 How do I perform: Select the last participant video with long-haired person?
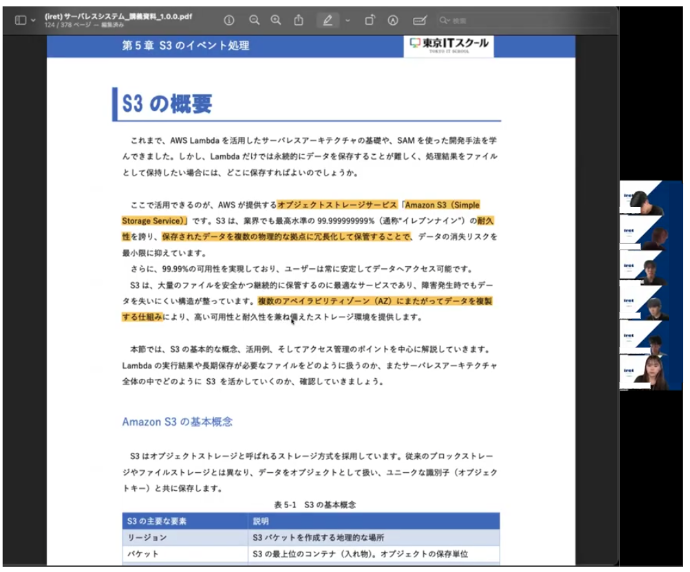pyautogui.click(x=645, y=372)
